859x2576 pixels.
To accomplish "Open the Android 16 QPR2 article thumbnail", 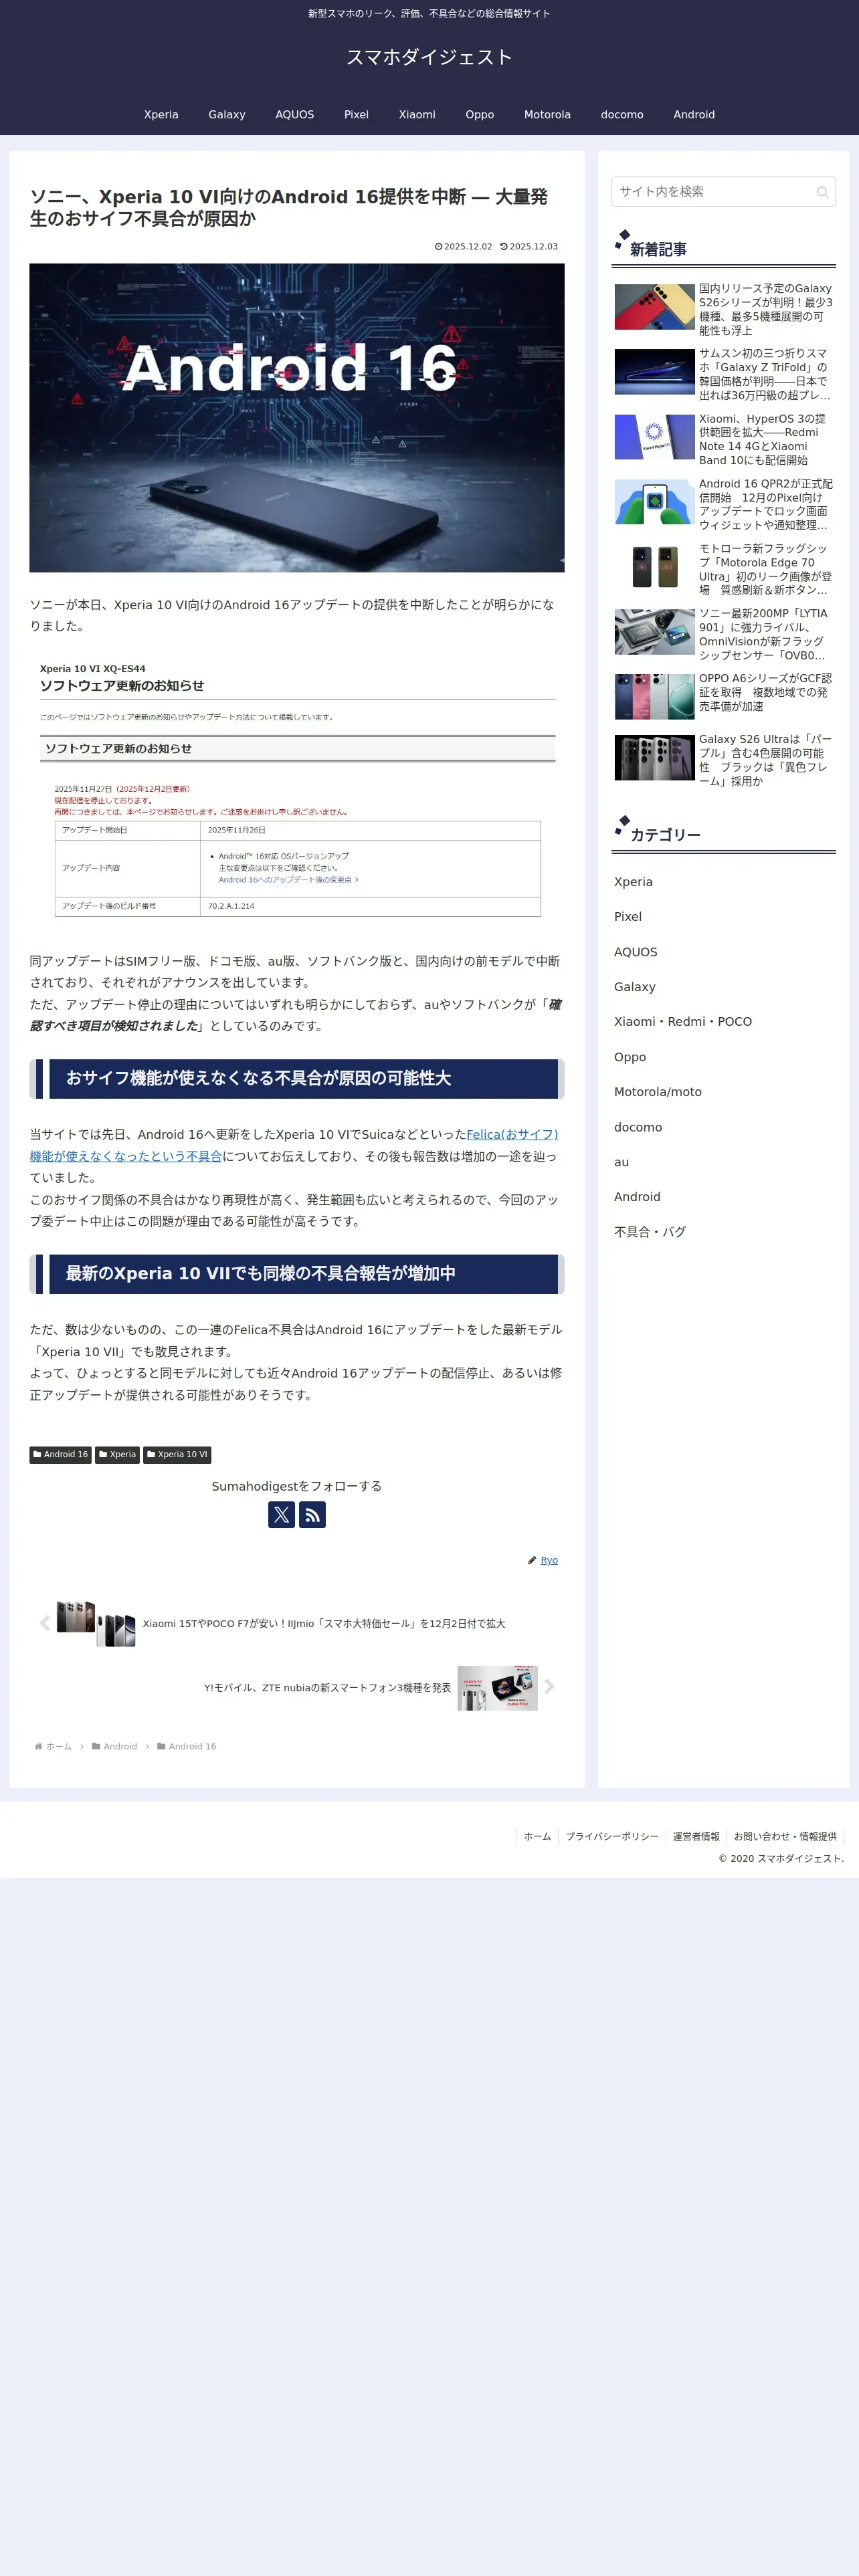I will 654,502.
